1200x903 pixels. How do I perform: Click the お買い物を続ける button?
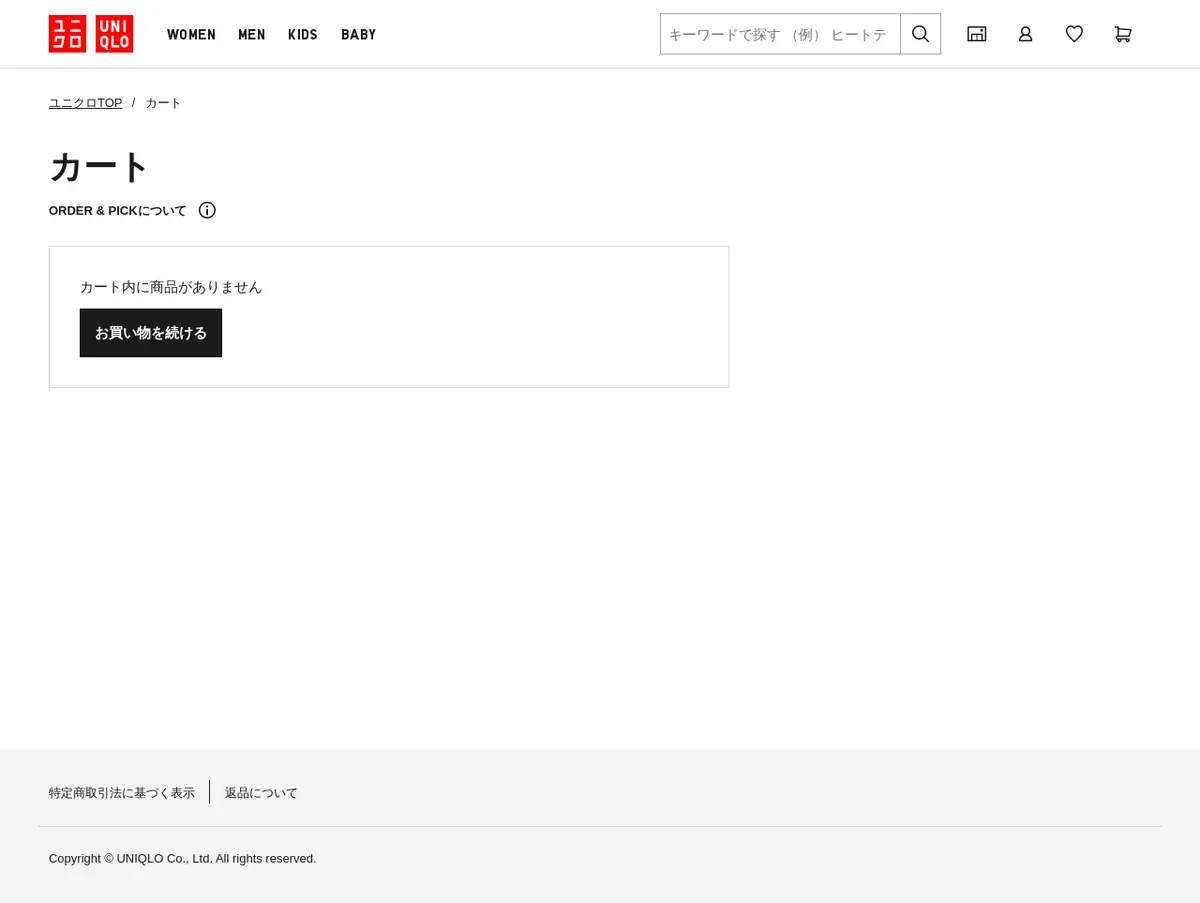[151, 333]
